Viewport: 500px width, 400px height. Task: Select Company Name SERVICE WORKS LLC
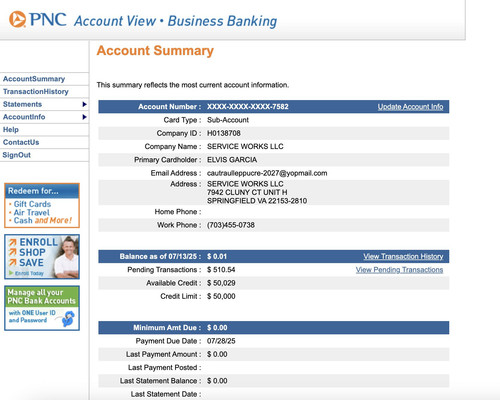point(245,147)
